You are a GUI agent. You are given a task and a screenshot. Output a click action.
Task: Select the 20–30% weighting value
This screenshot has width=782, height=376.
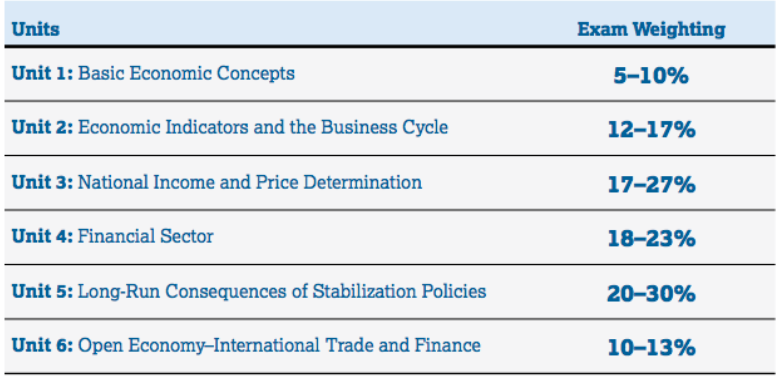651,293
